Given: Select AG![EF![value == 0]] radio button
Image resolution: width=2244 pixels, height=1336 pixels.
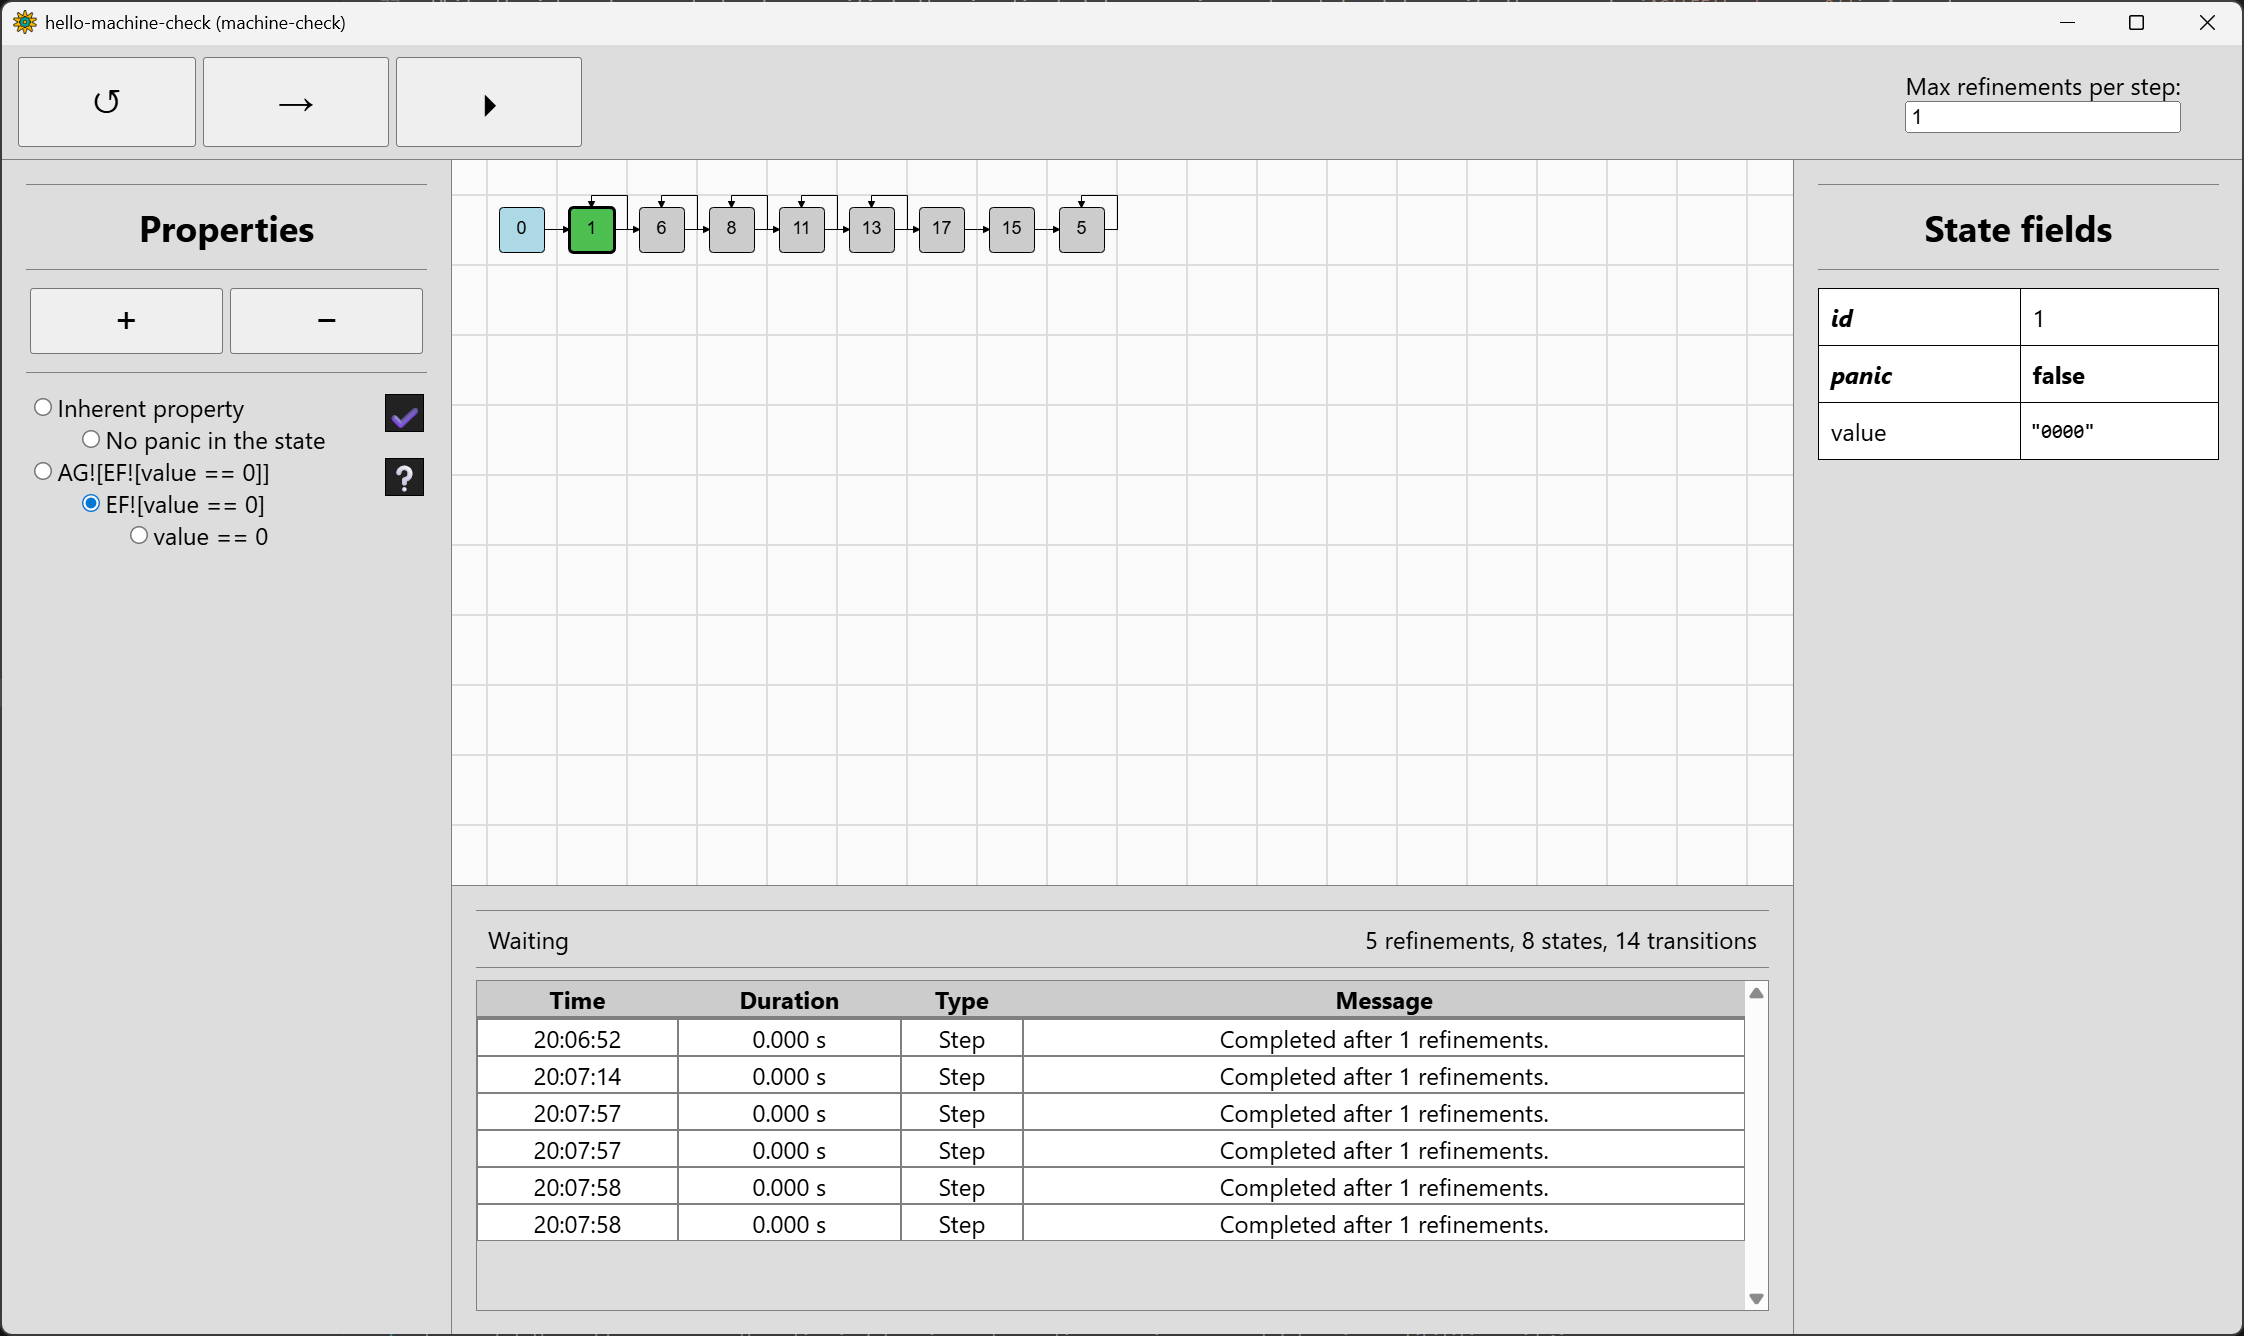Looking at the screenshot, I should click(x=43, y=472).
